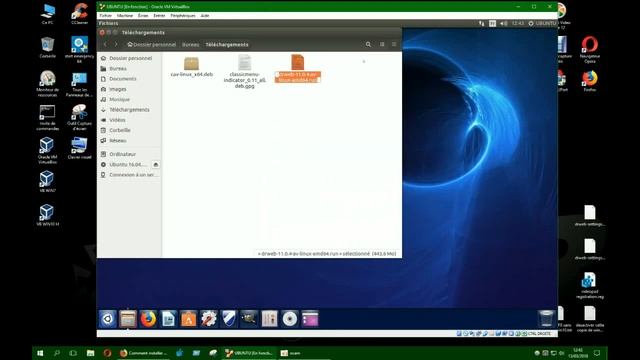Open the Fichier menu in VirtualBox
The width and height of the screenshot is (640, 360).
click(x=105, y=16)
